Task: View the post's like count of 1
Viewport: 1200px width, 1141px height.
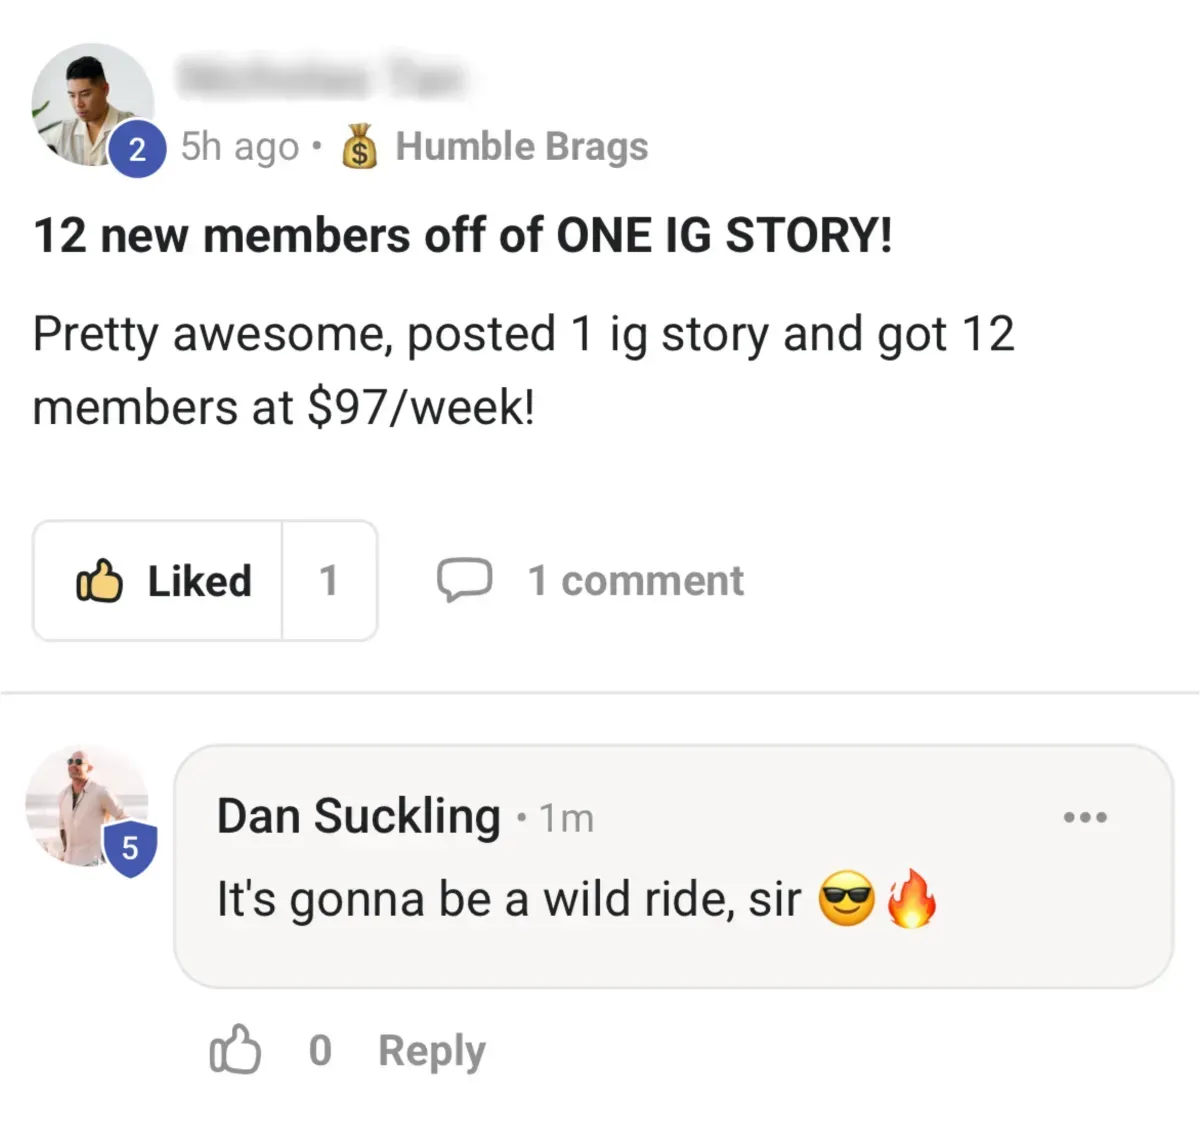Action: tap(329, 581)
